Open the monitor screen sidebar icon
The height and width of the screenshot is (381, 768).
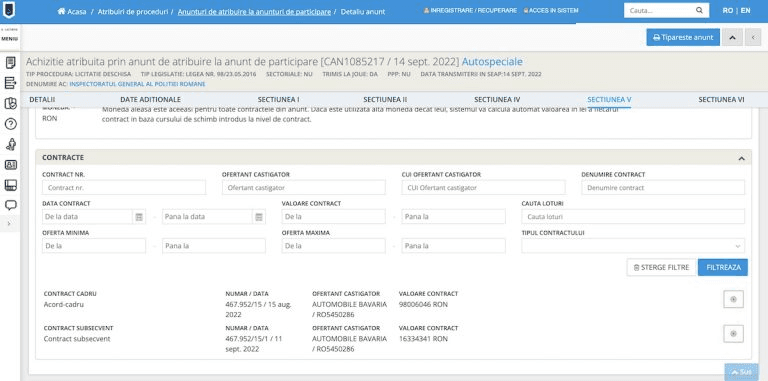tap(10, 185)
